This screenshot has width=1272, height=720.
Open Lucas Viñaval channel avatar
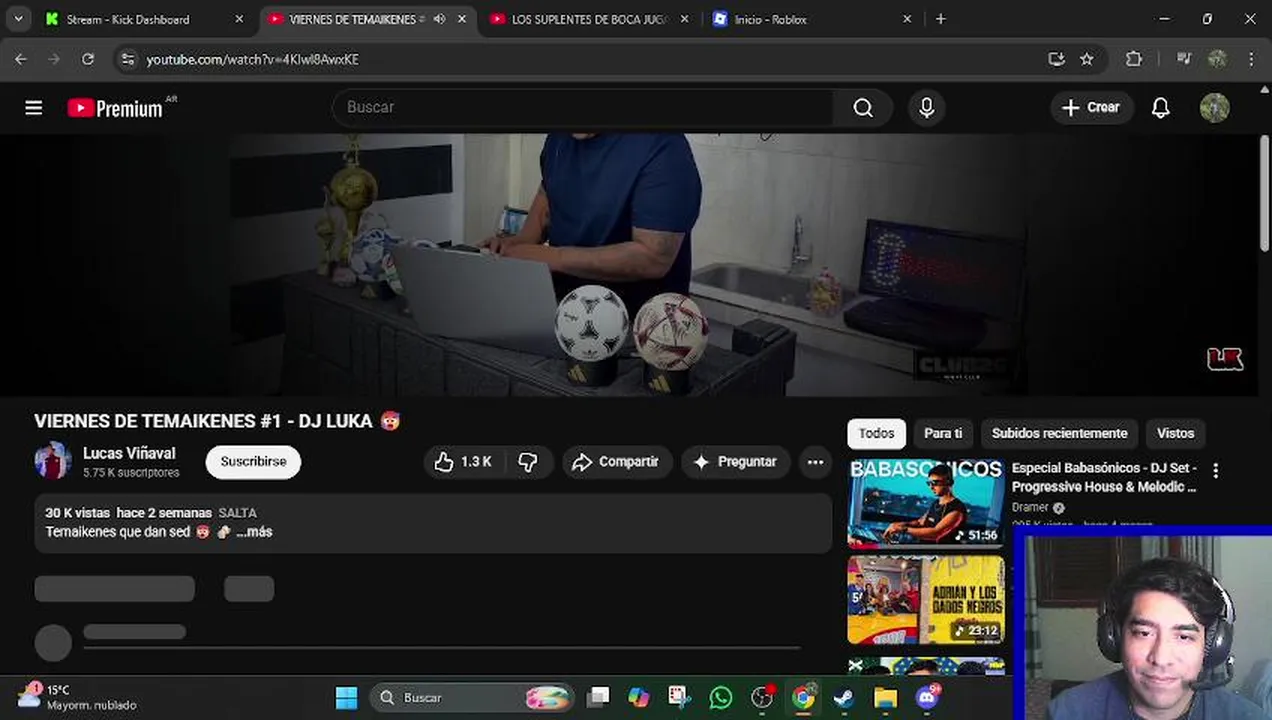click(x=53, y=461)
